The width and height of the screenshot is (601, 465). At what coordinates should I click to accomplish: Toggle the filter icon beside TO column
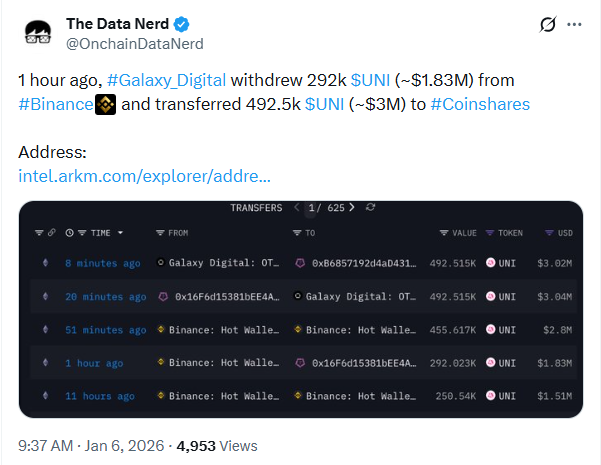(298, 233)
